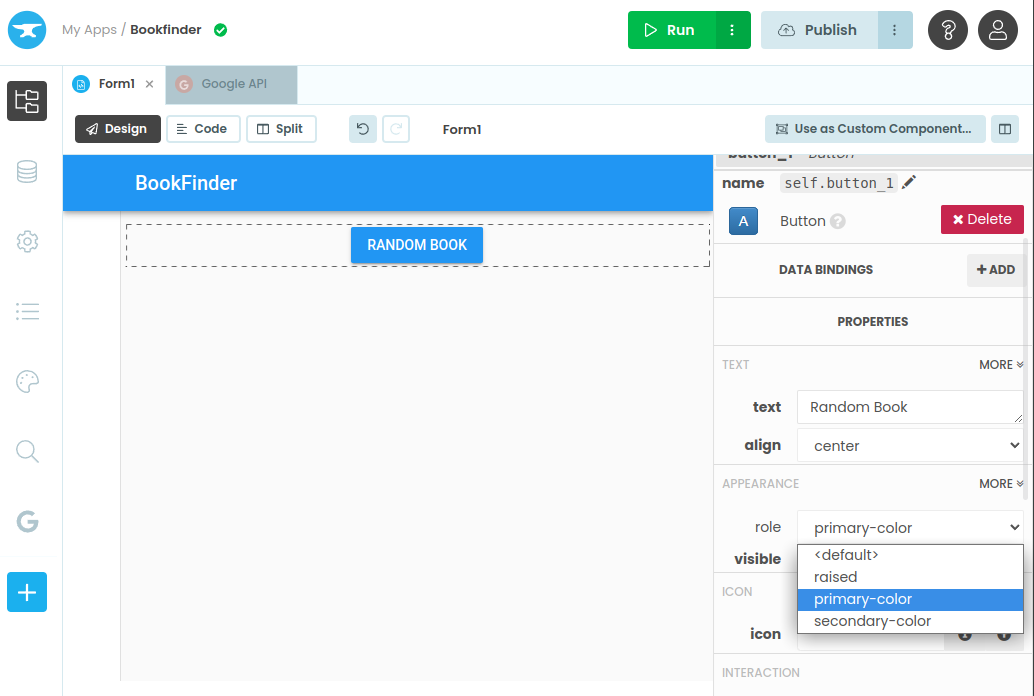Click the blue plus add-feature icon
Viewport: 1034px width, 696px height.
27,592
